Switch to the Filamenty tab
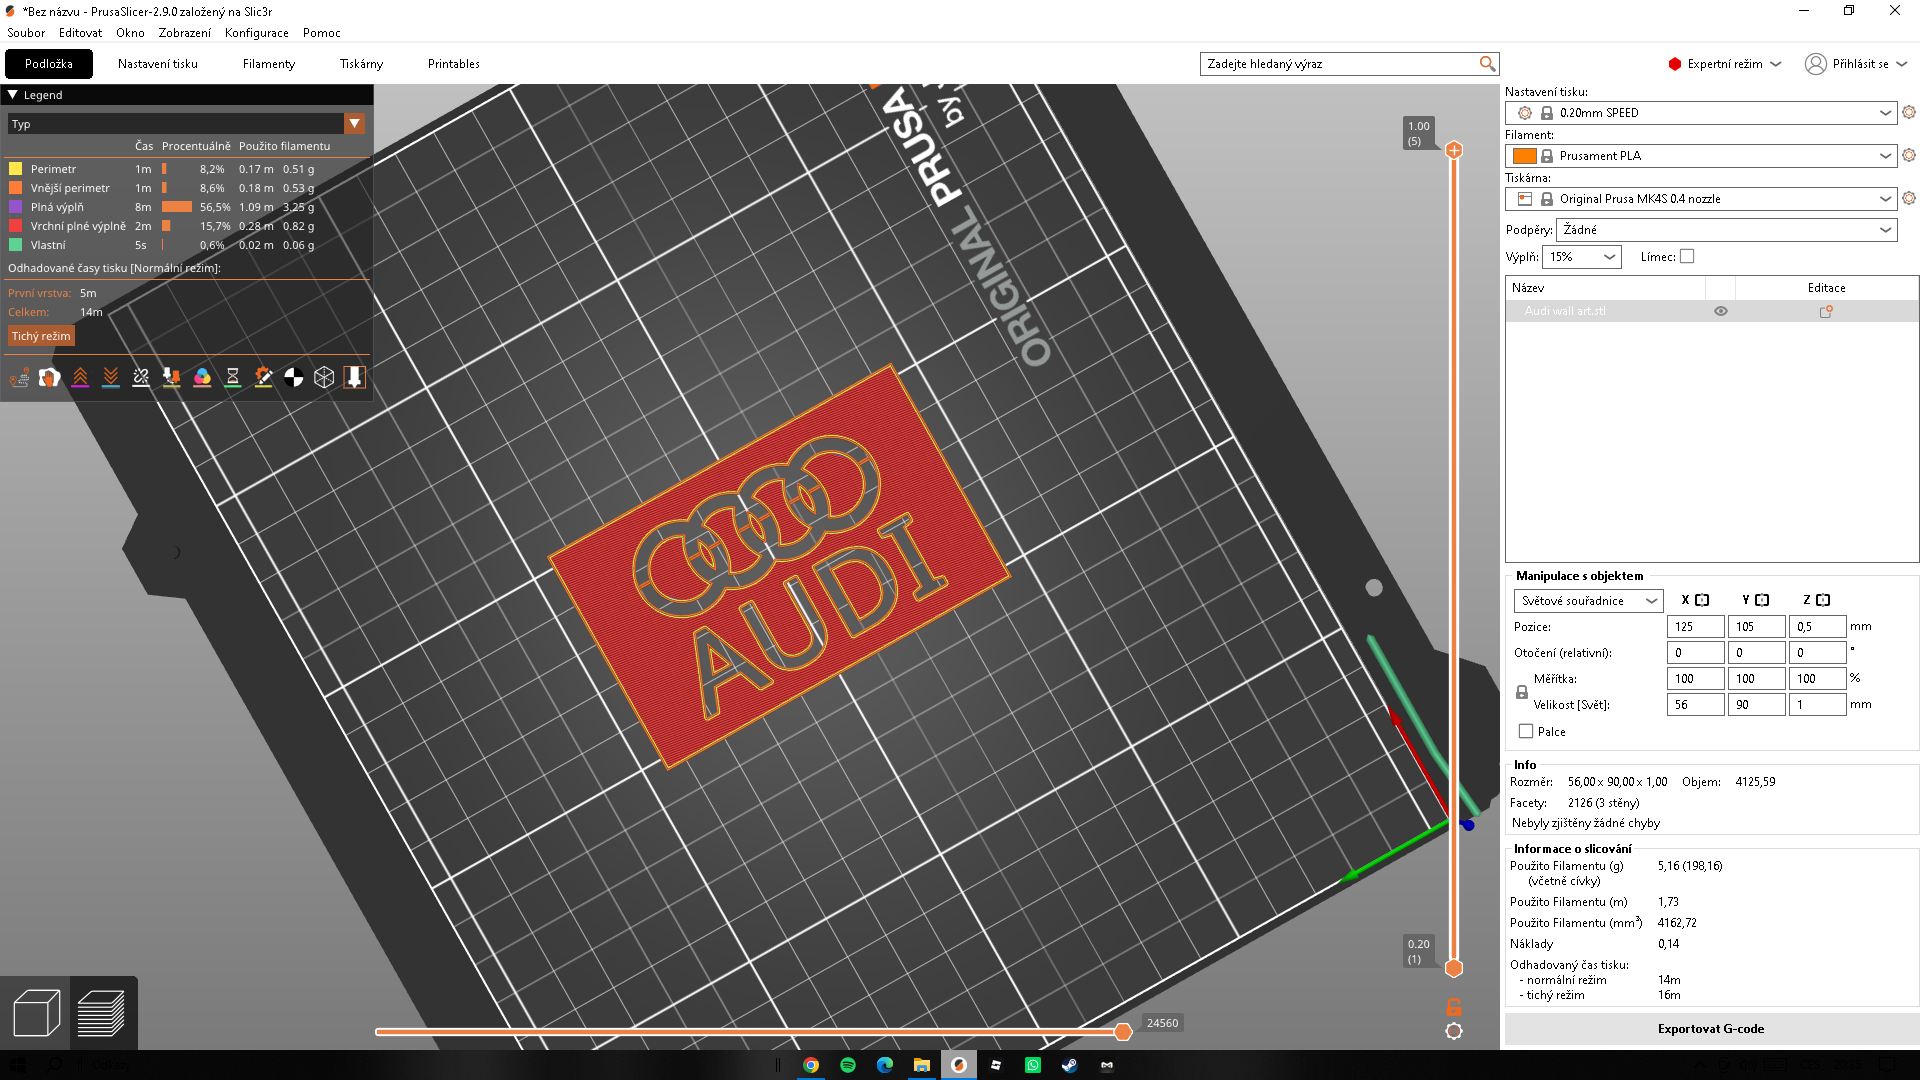1920x1080 pixels. 269,64
